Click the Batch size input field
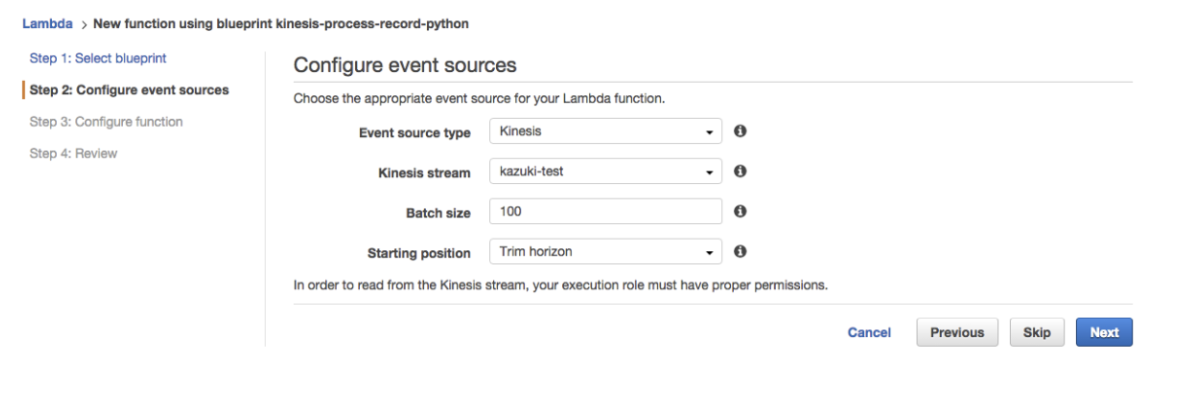The height and width of the screenshot is (402, 1190). click(605, 212)
